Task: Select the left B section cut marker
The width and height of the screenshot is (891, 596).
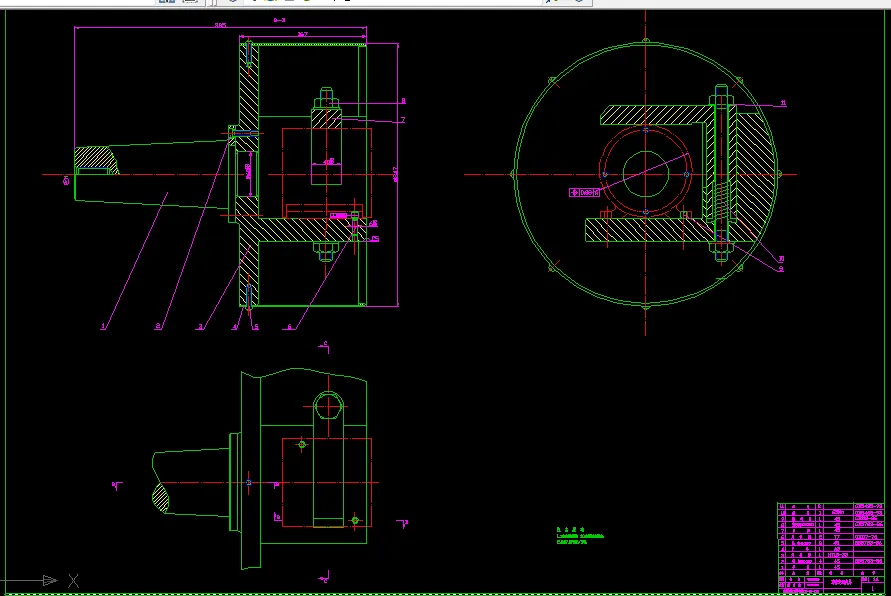Action: pyautogui.click(x=116, y=486)
